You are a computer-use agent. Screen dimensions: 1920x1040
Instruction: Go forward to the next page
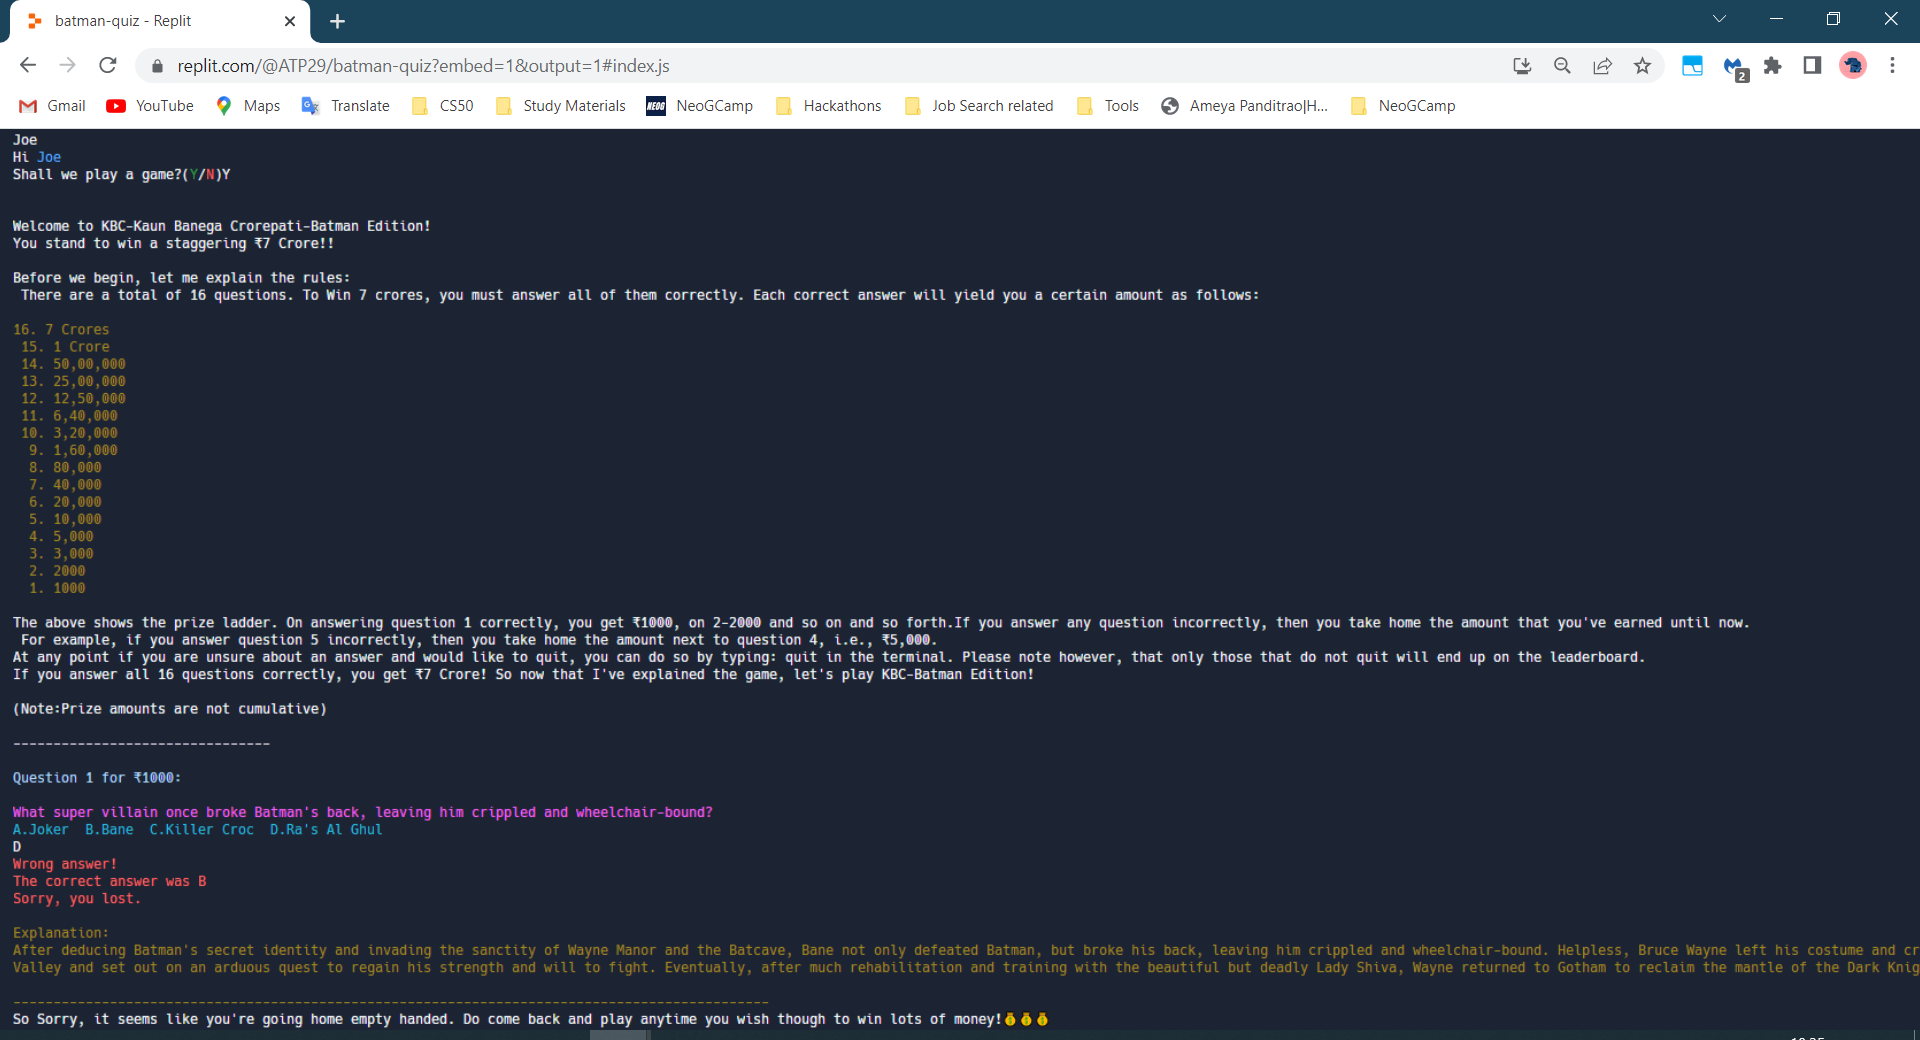pyautogui.click(x=68, y=65)
